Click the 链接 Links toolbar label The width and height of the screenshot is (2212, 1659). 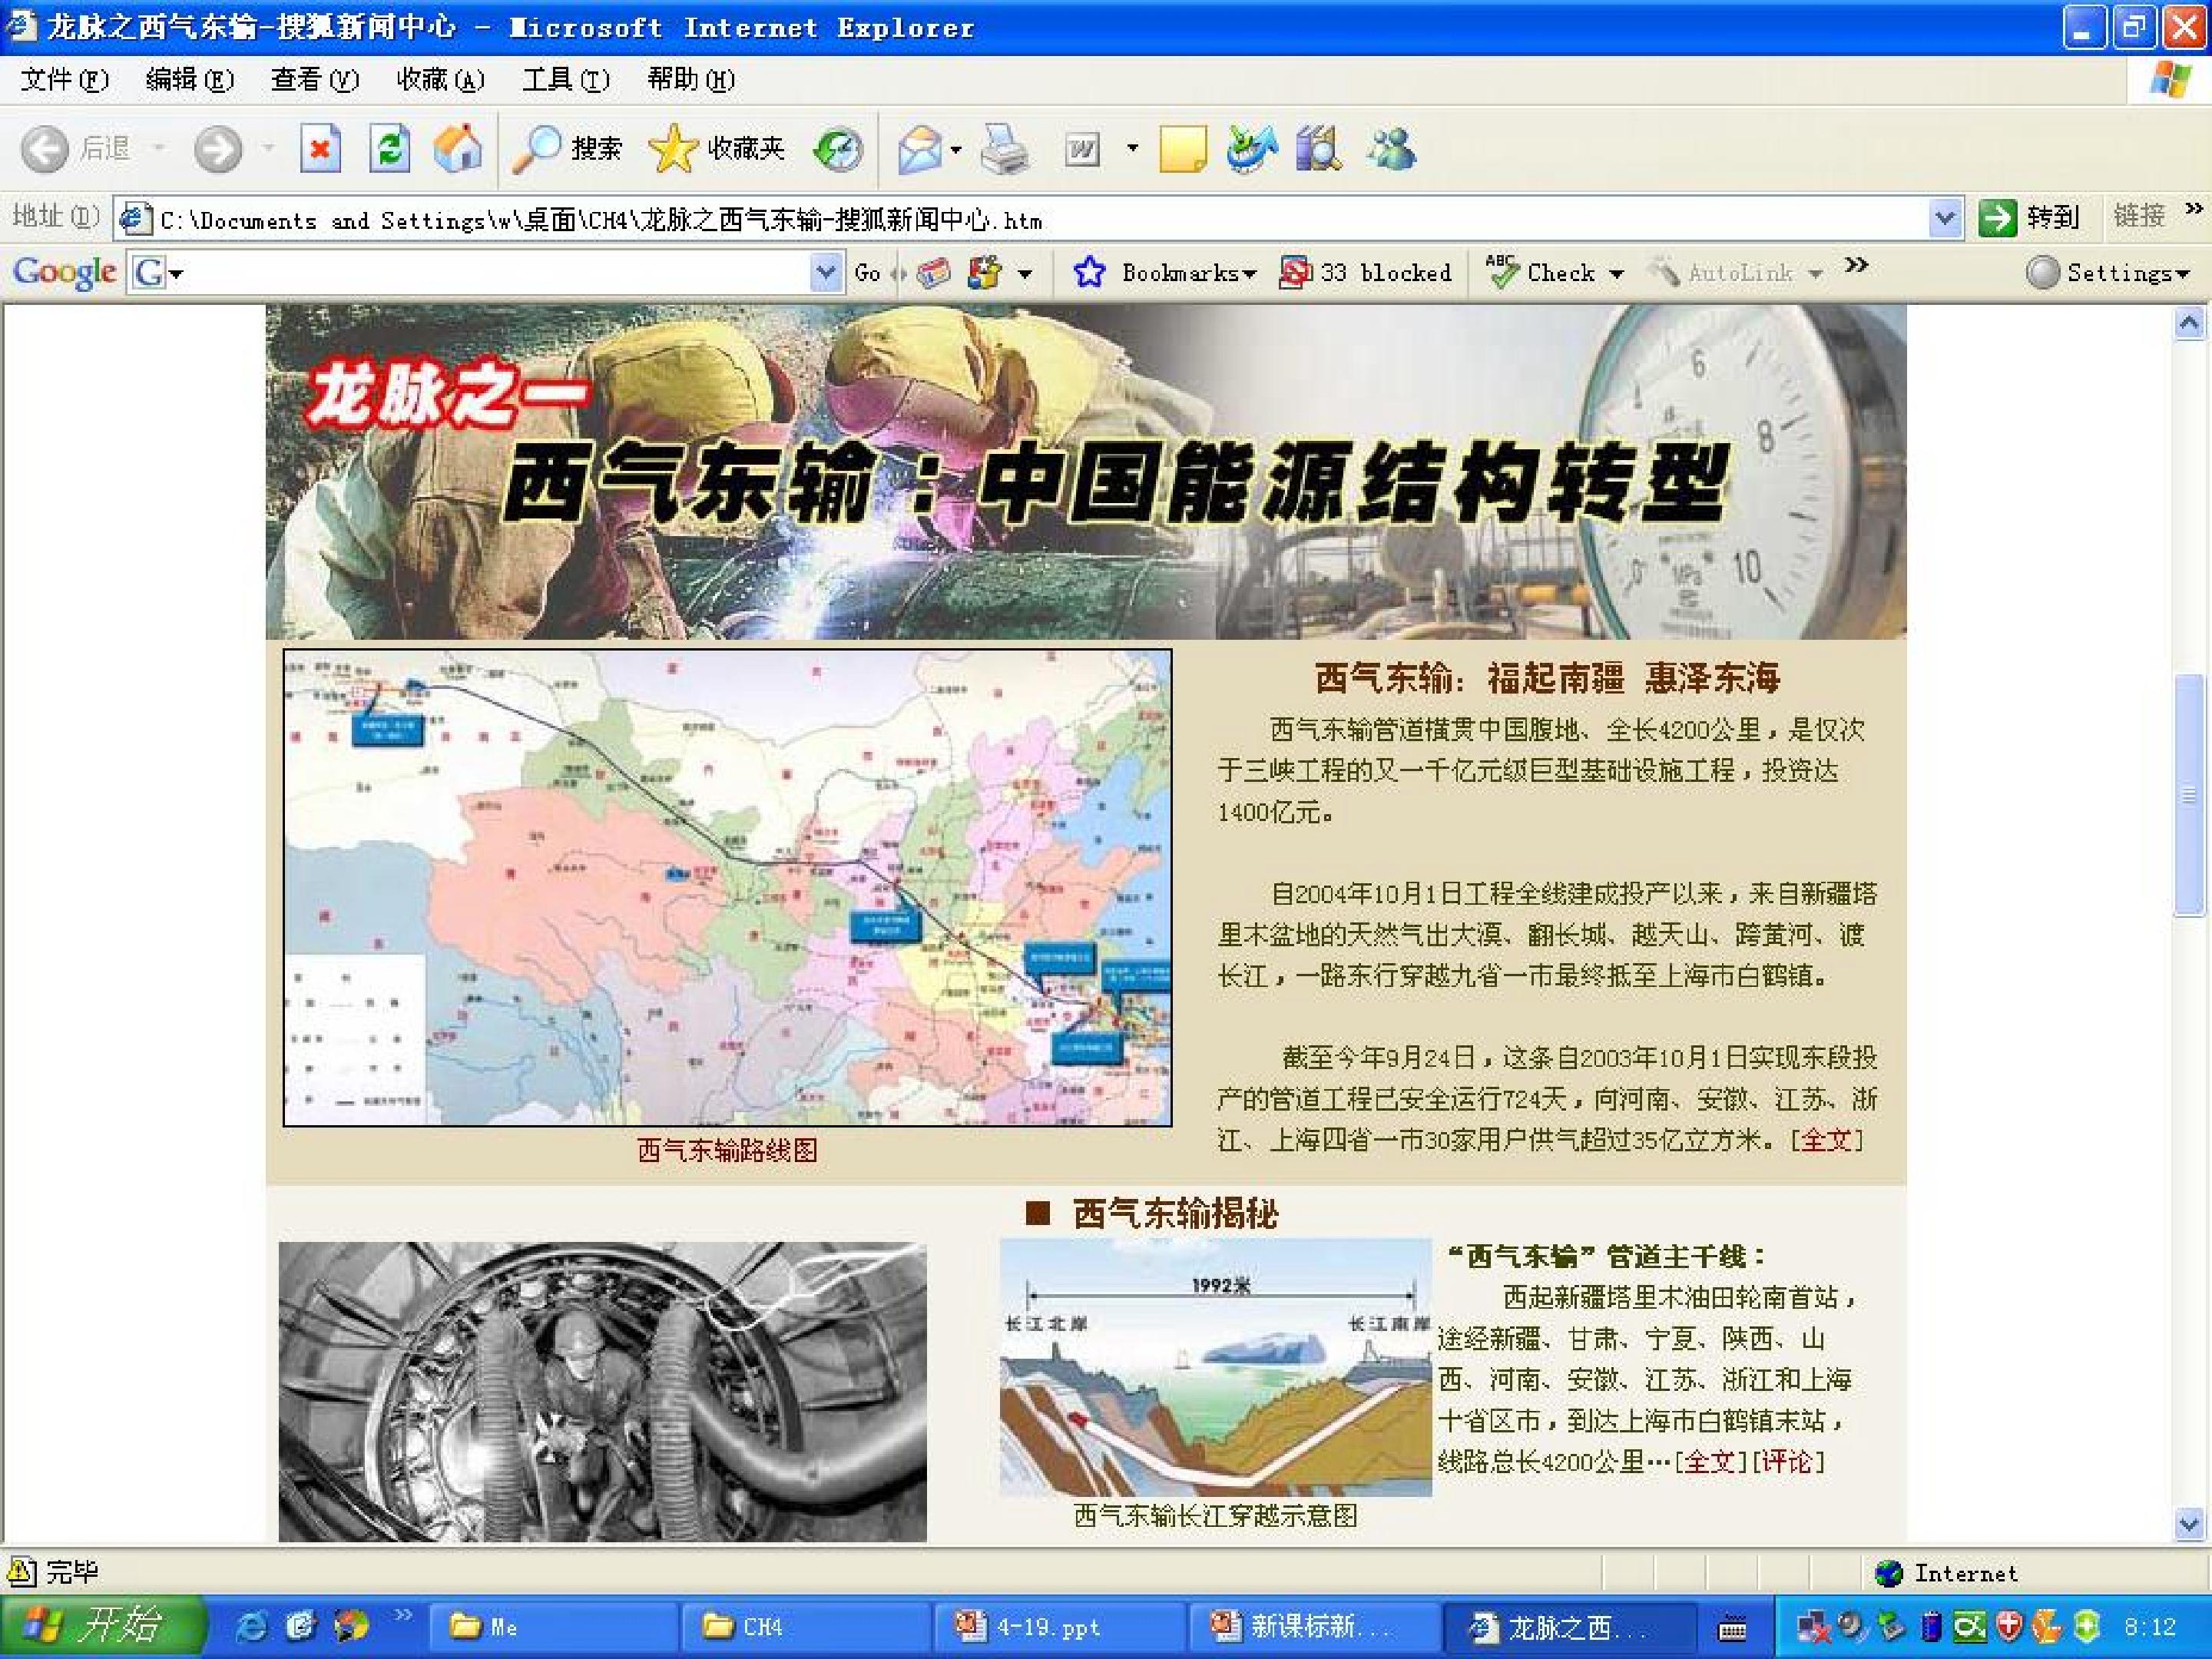pyautogui.click(x=2138, y=215)
